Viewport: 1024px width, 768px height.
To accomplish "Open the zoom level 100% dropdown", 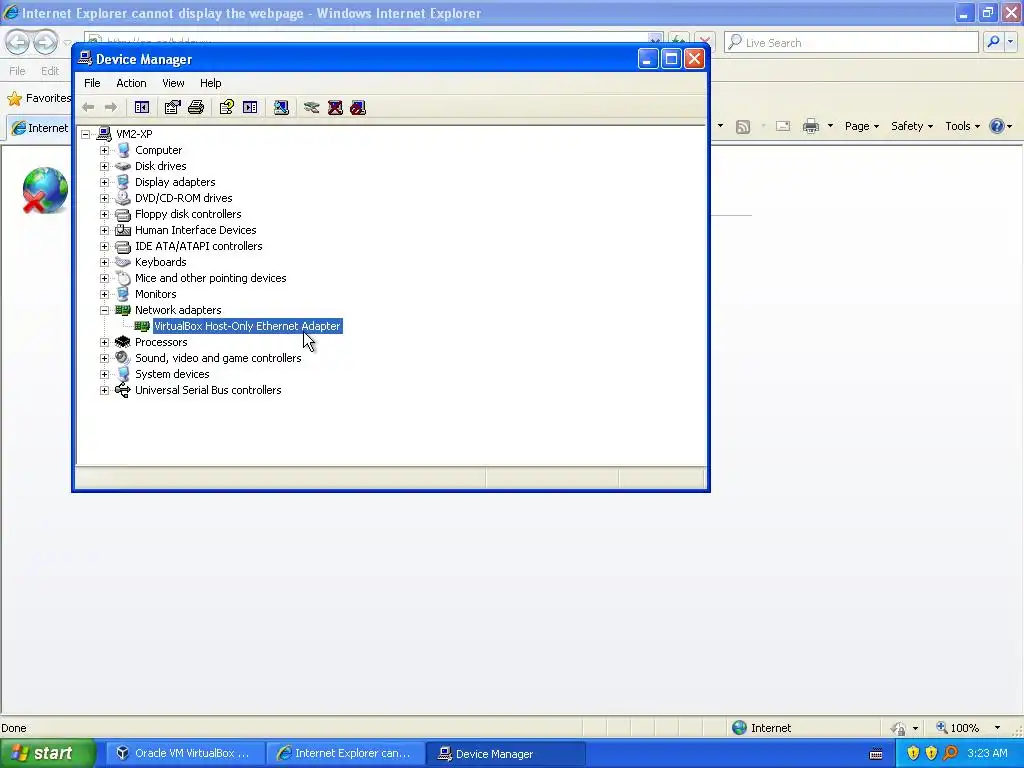I will [x=997, y=728].
